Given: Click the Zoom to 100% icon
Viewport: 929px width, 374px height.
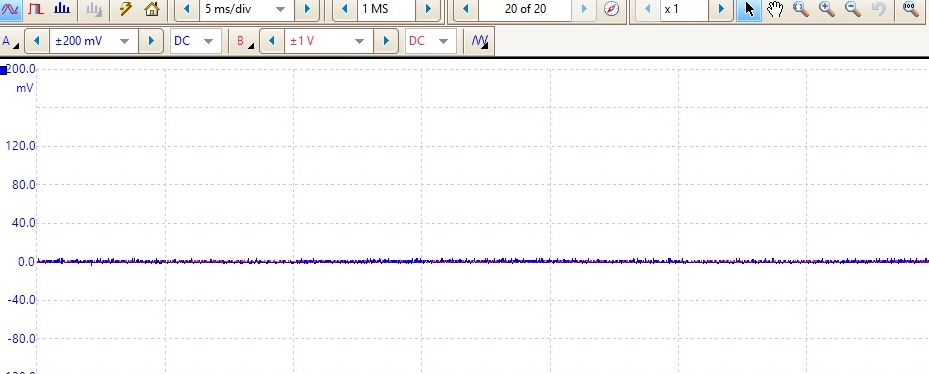Looking at the screenshot, I should [911, 9].
